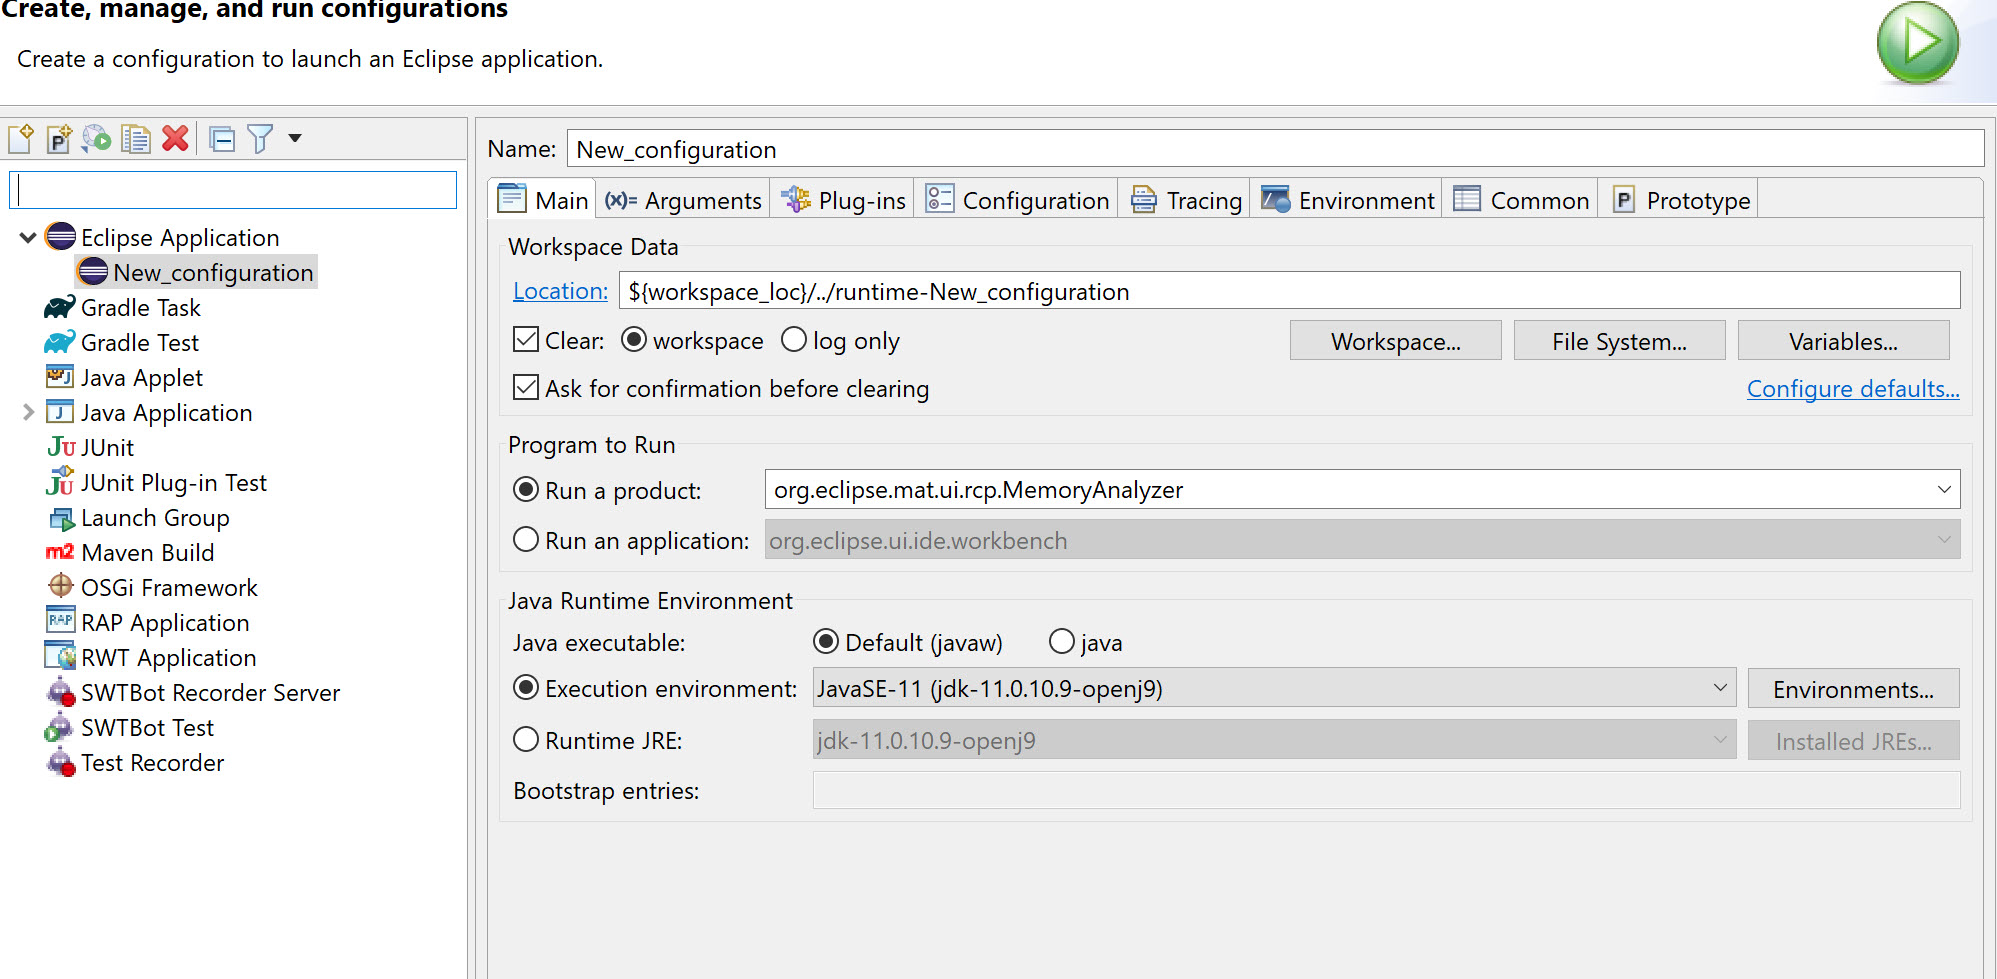The image size is (1997, 979).
Task: Open the filter dropdown arrow menu
Action: click(295, 138)
